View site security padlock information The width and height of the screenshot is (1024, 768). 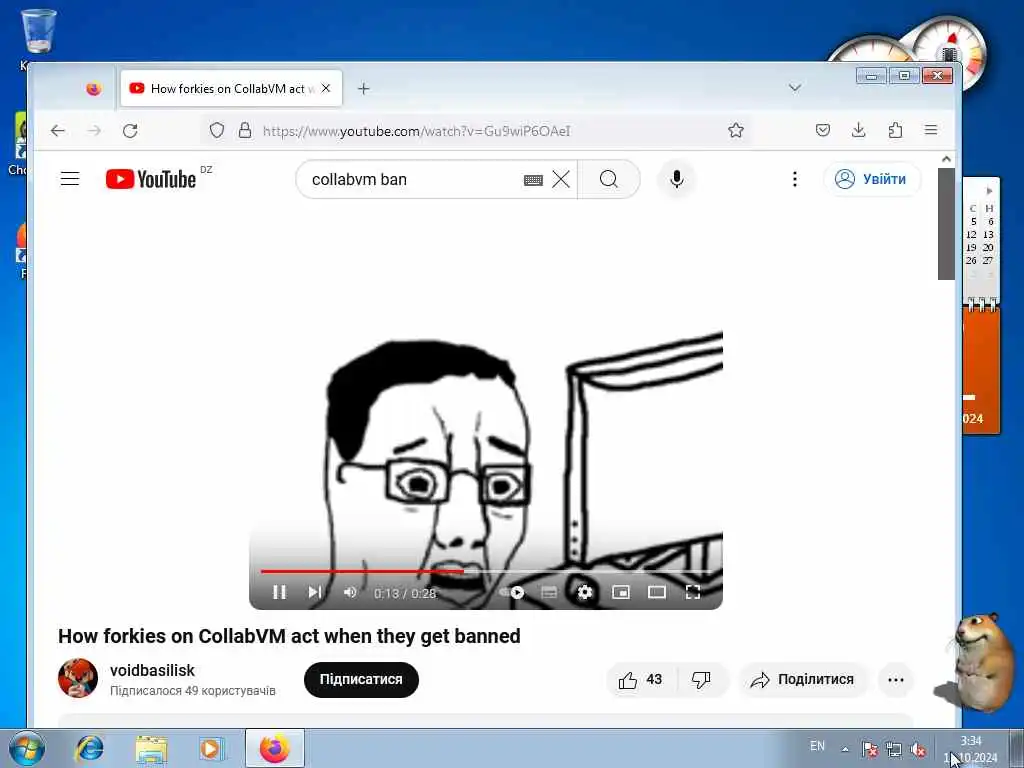pyautogui.click(x=245, y=131)
